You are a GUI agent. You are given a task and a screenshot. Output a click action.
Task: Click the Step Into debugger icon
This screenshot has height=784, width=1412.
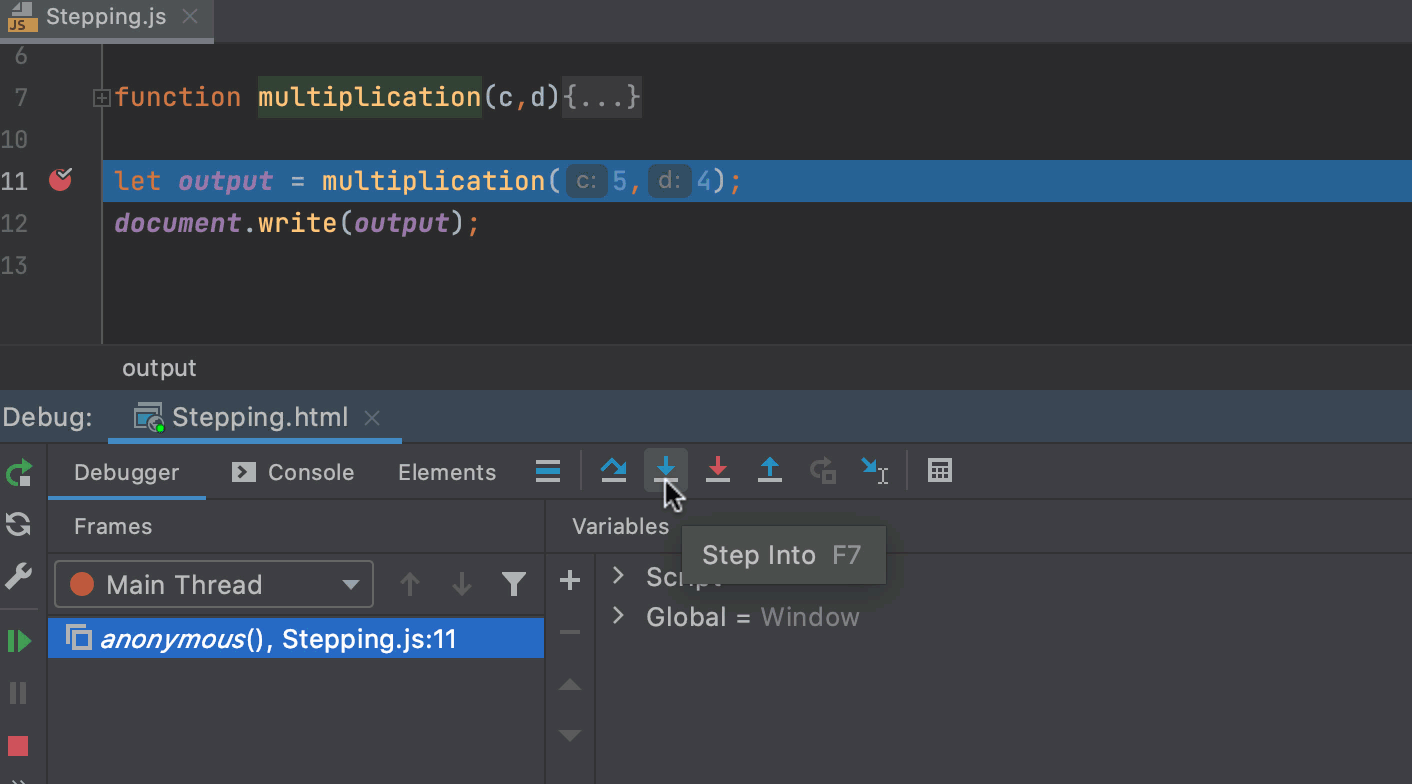coord(666,471)
